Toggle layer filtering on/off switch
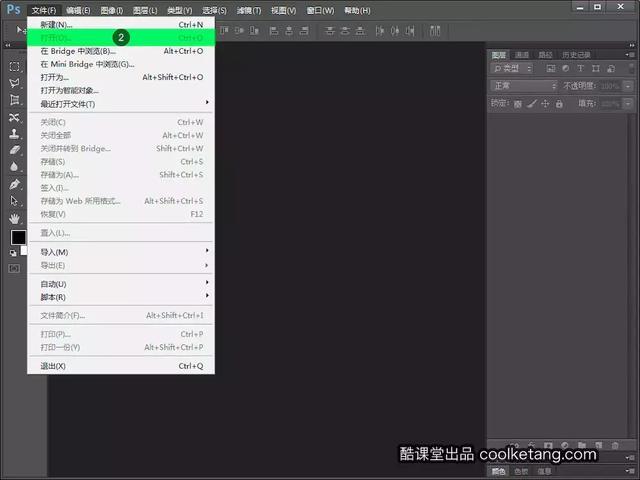The image size is (640, 480). coord(631,67)
